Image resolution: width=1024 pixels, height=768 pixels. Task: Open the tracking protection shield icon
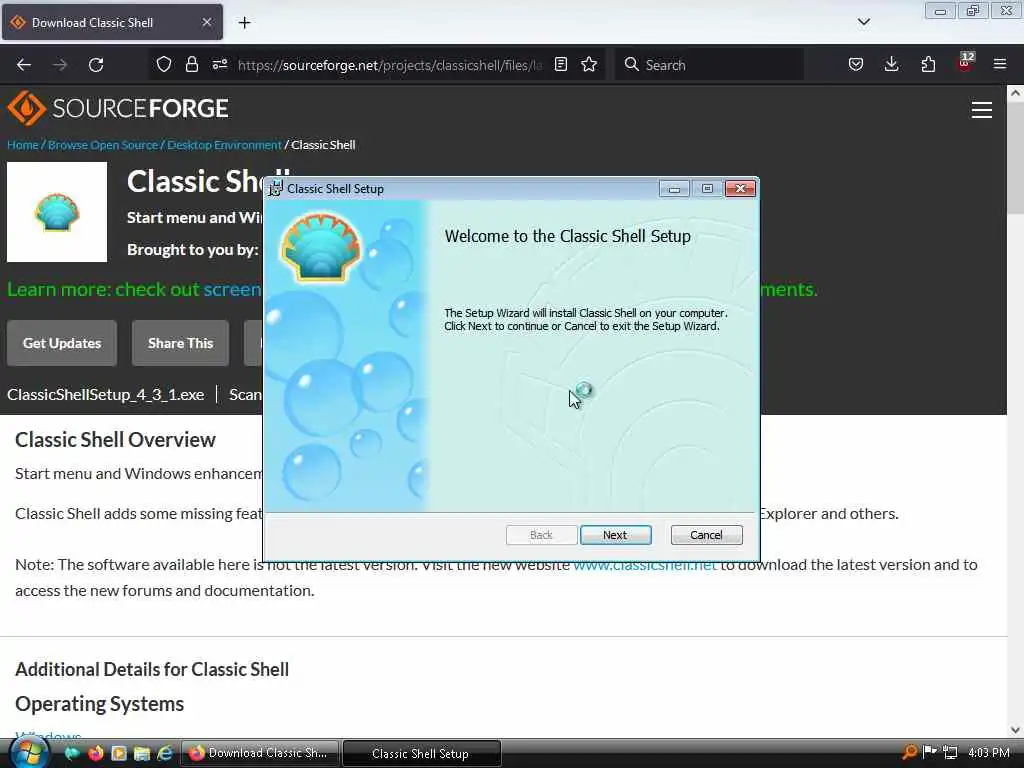click(x=164, y=64)
